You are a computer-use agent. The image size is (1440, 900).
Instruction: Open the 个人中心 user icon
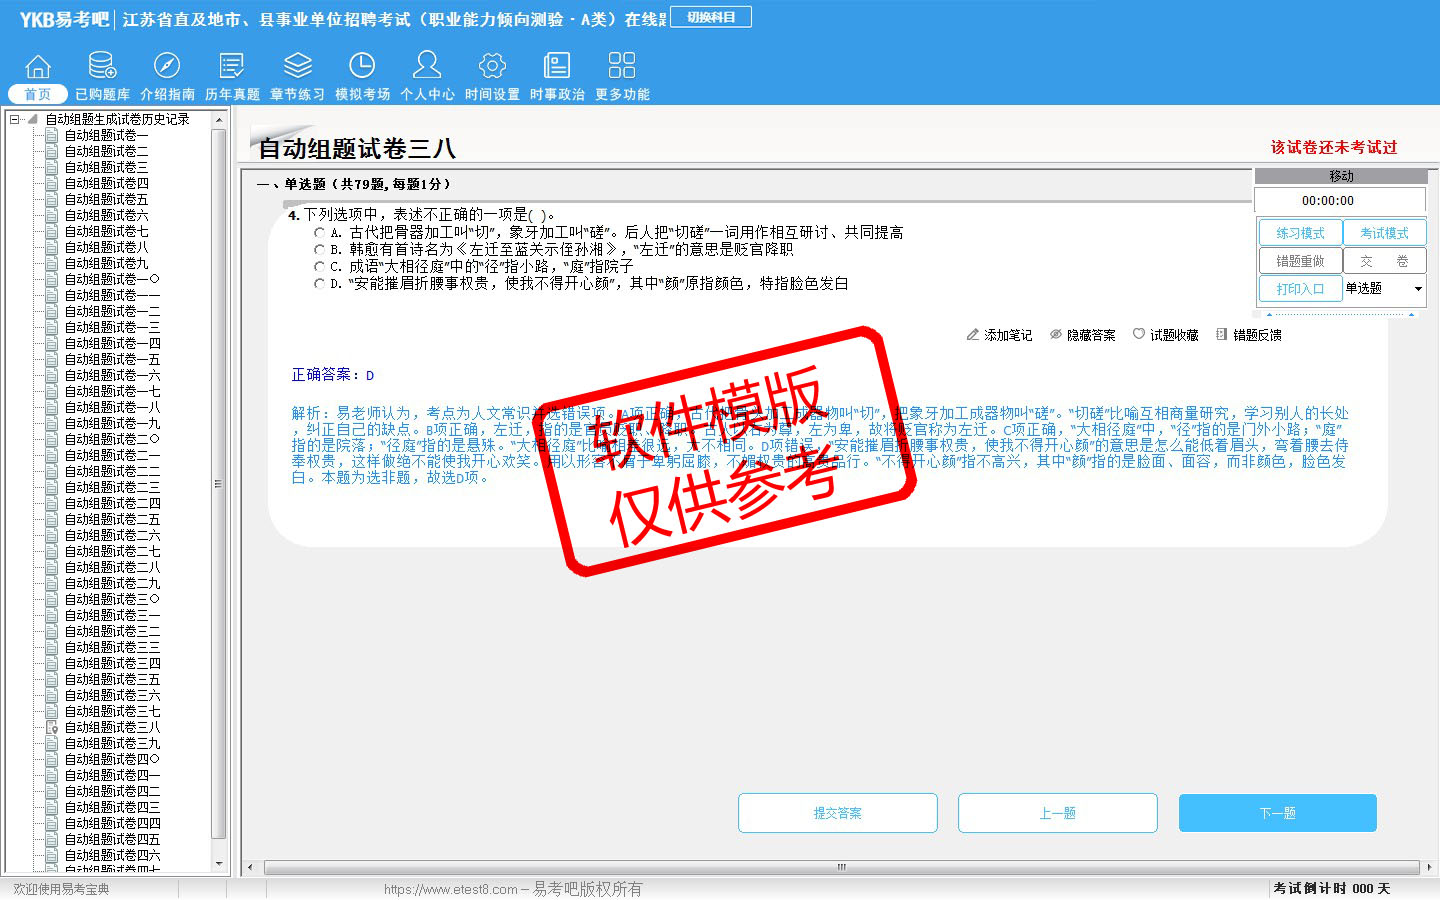(427, 67)
